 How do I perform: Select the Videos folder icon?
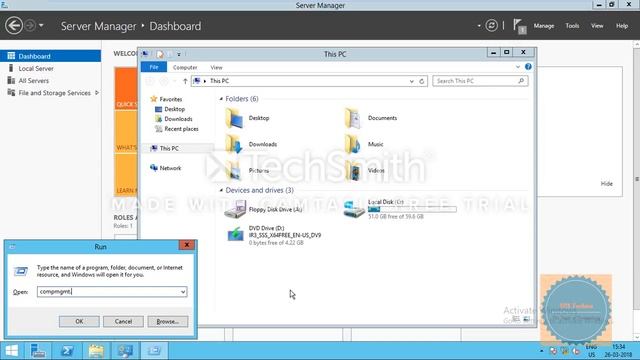click(353, 171)
